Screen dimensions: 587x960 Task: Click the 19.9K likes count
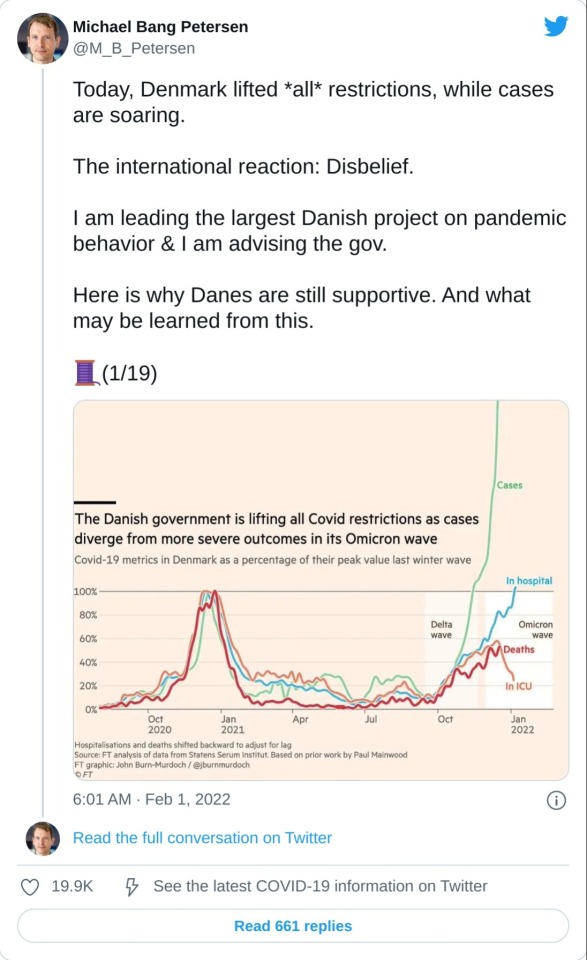coord(72,886)
